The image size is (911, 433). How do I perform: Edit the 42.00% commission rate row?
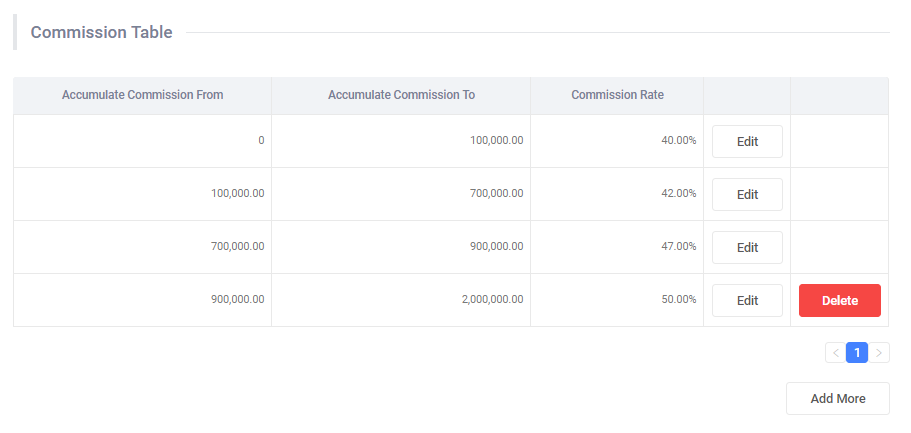747,195
